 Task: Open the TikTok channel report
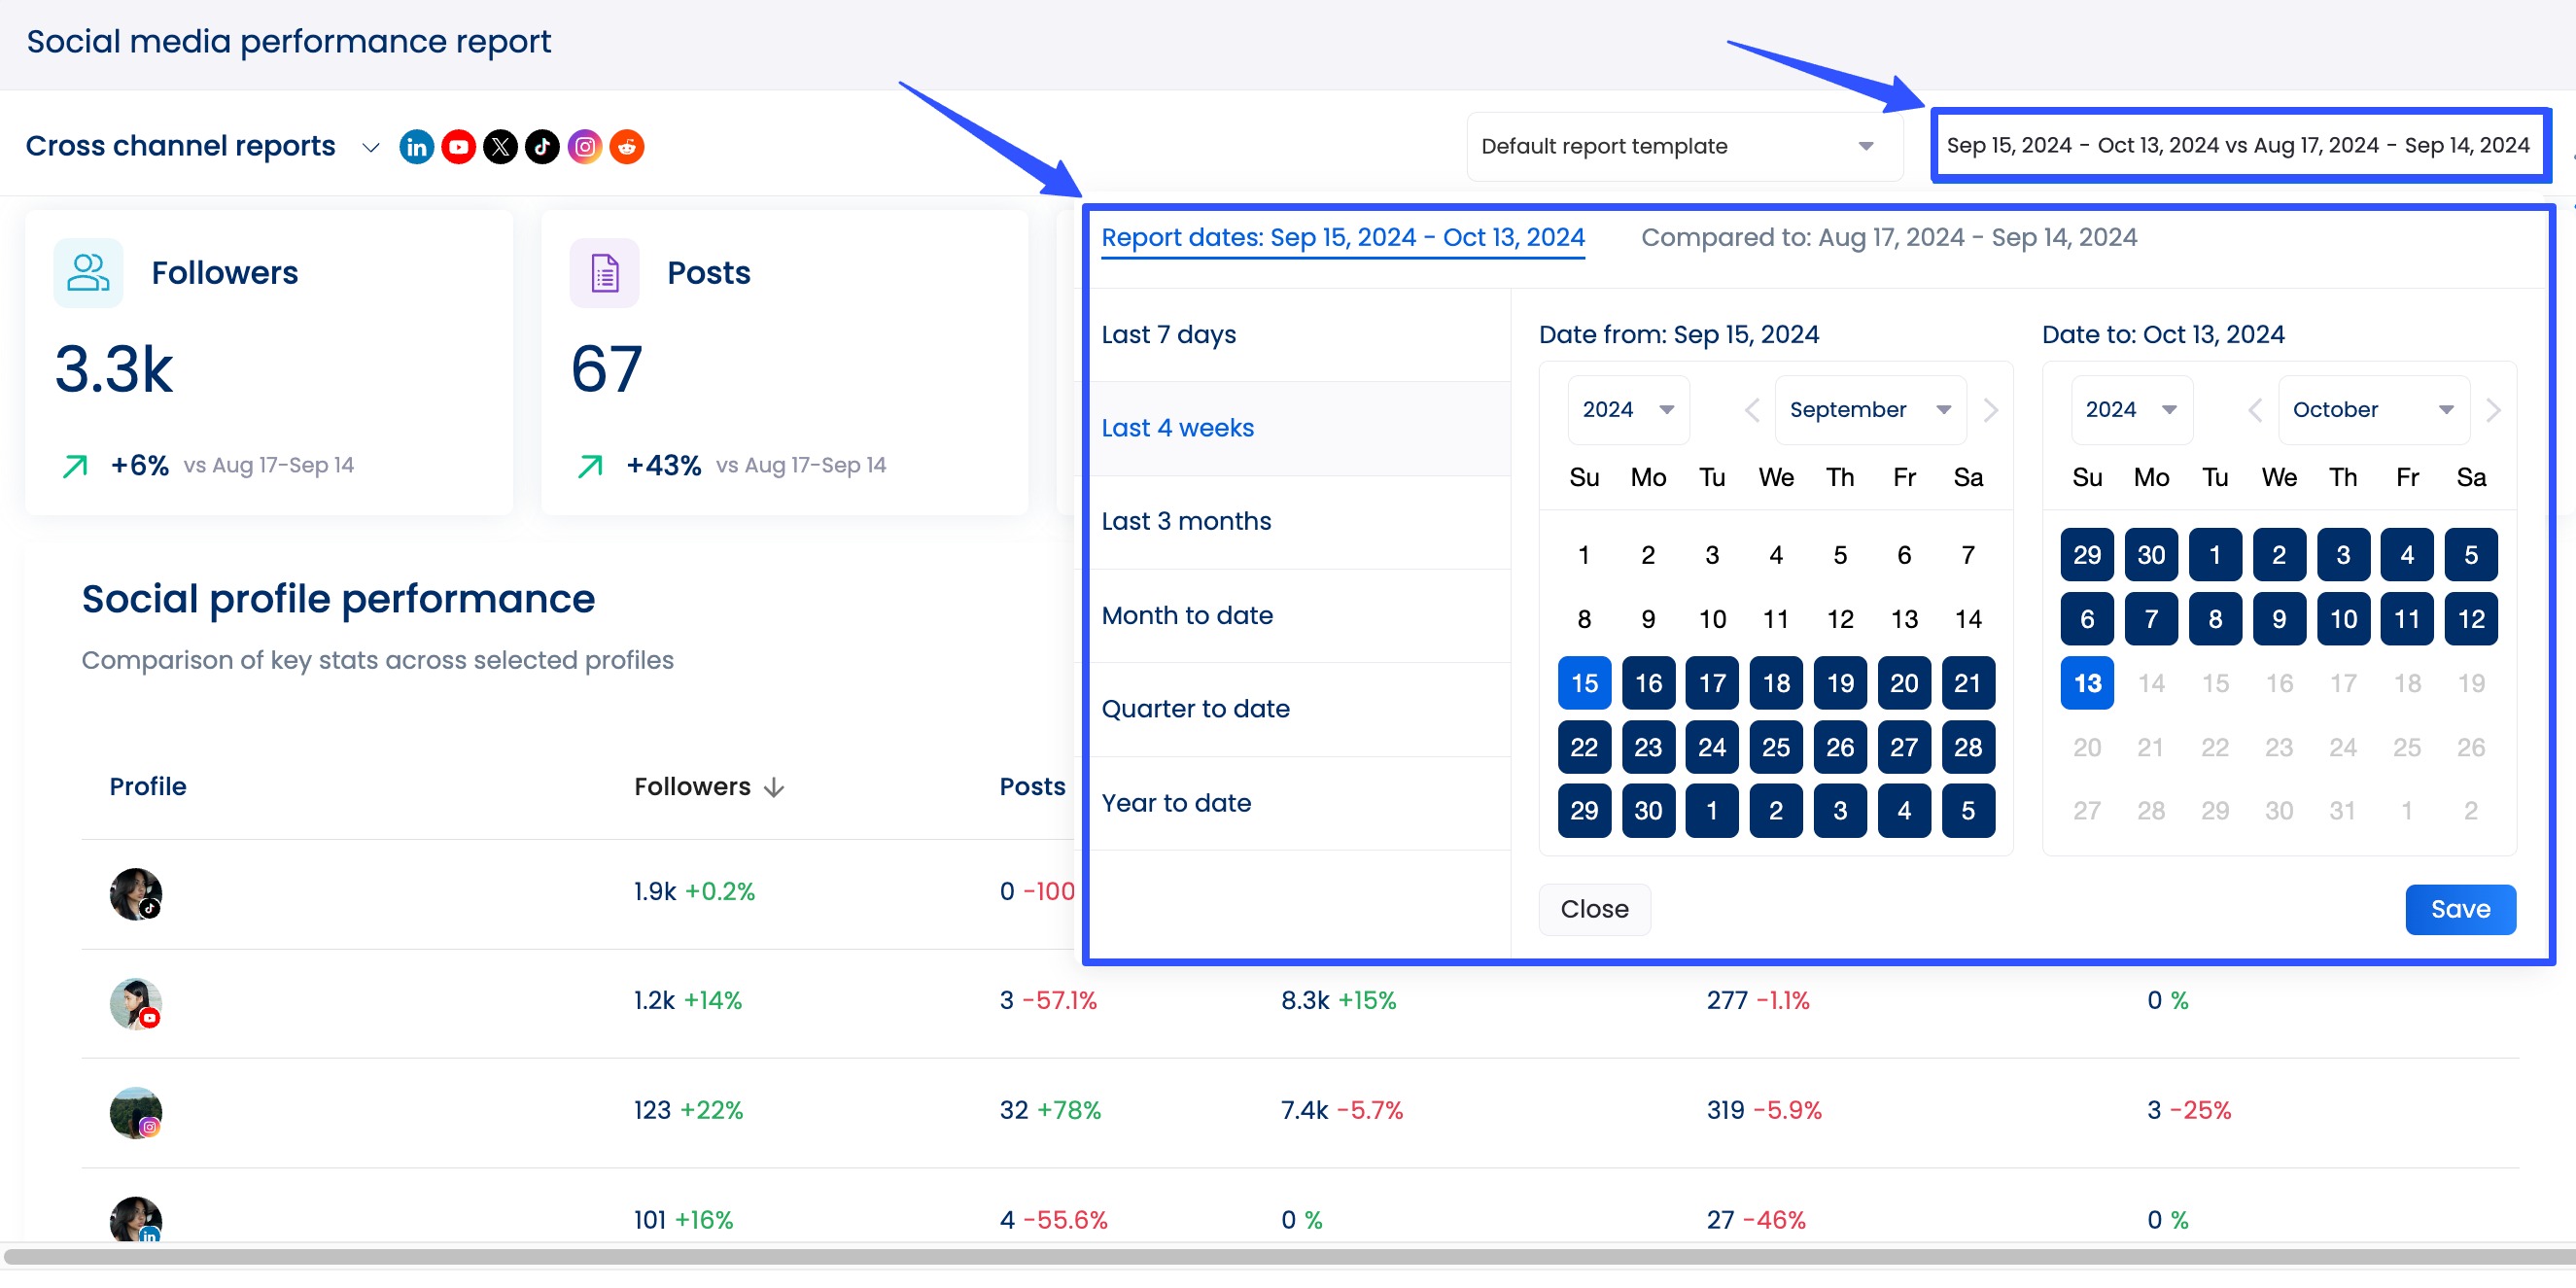coord(542,146)
